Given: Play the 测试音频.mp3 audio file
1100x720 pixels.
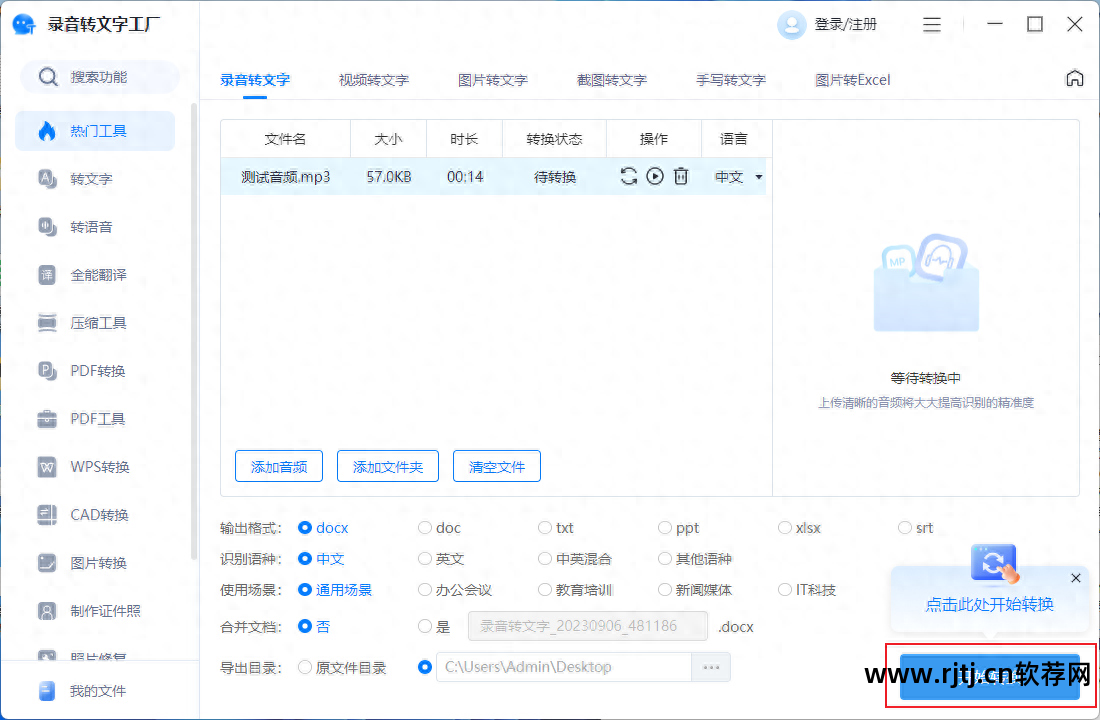Looking at the screenshot, I should (655, 176).
